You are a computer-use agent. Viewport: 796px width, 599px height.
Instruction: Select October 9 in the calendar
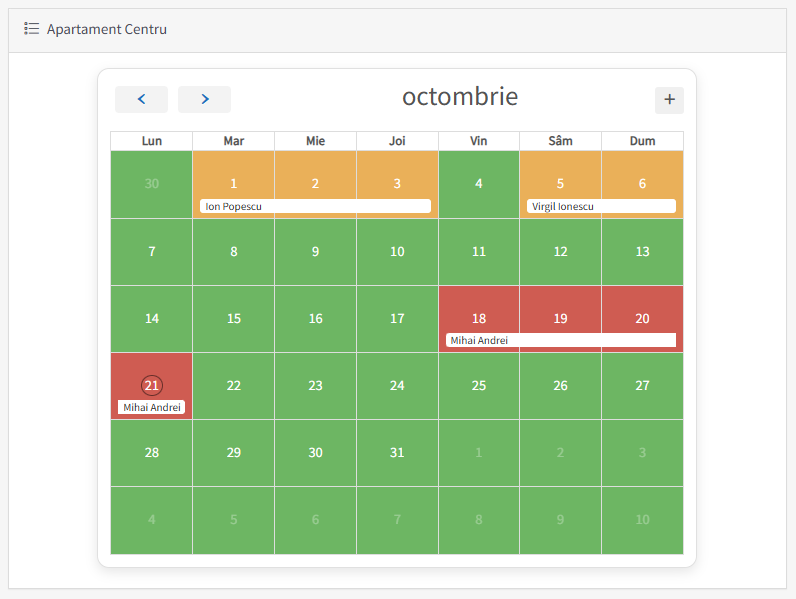coord(315,252)
